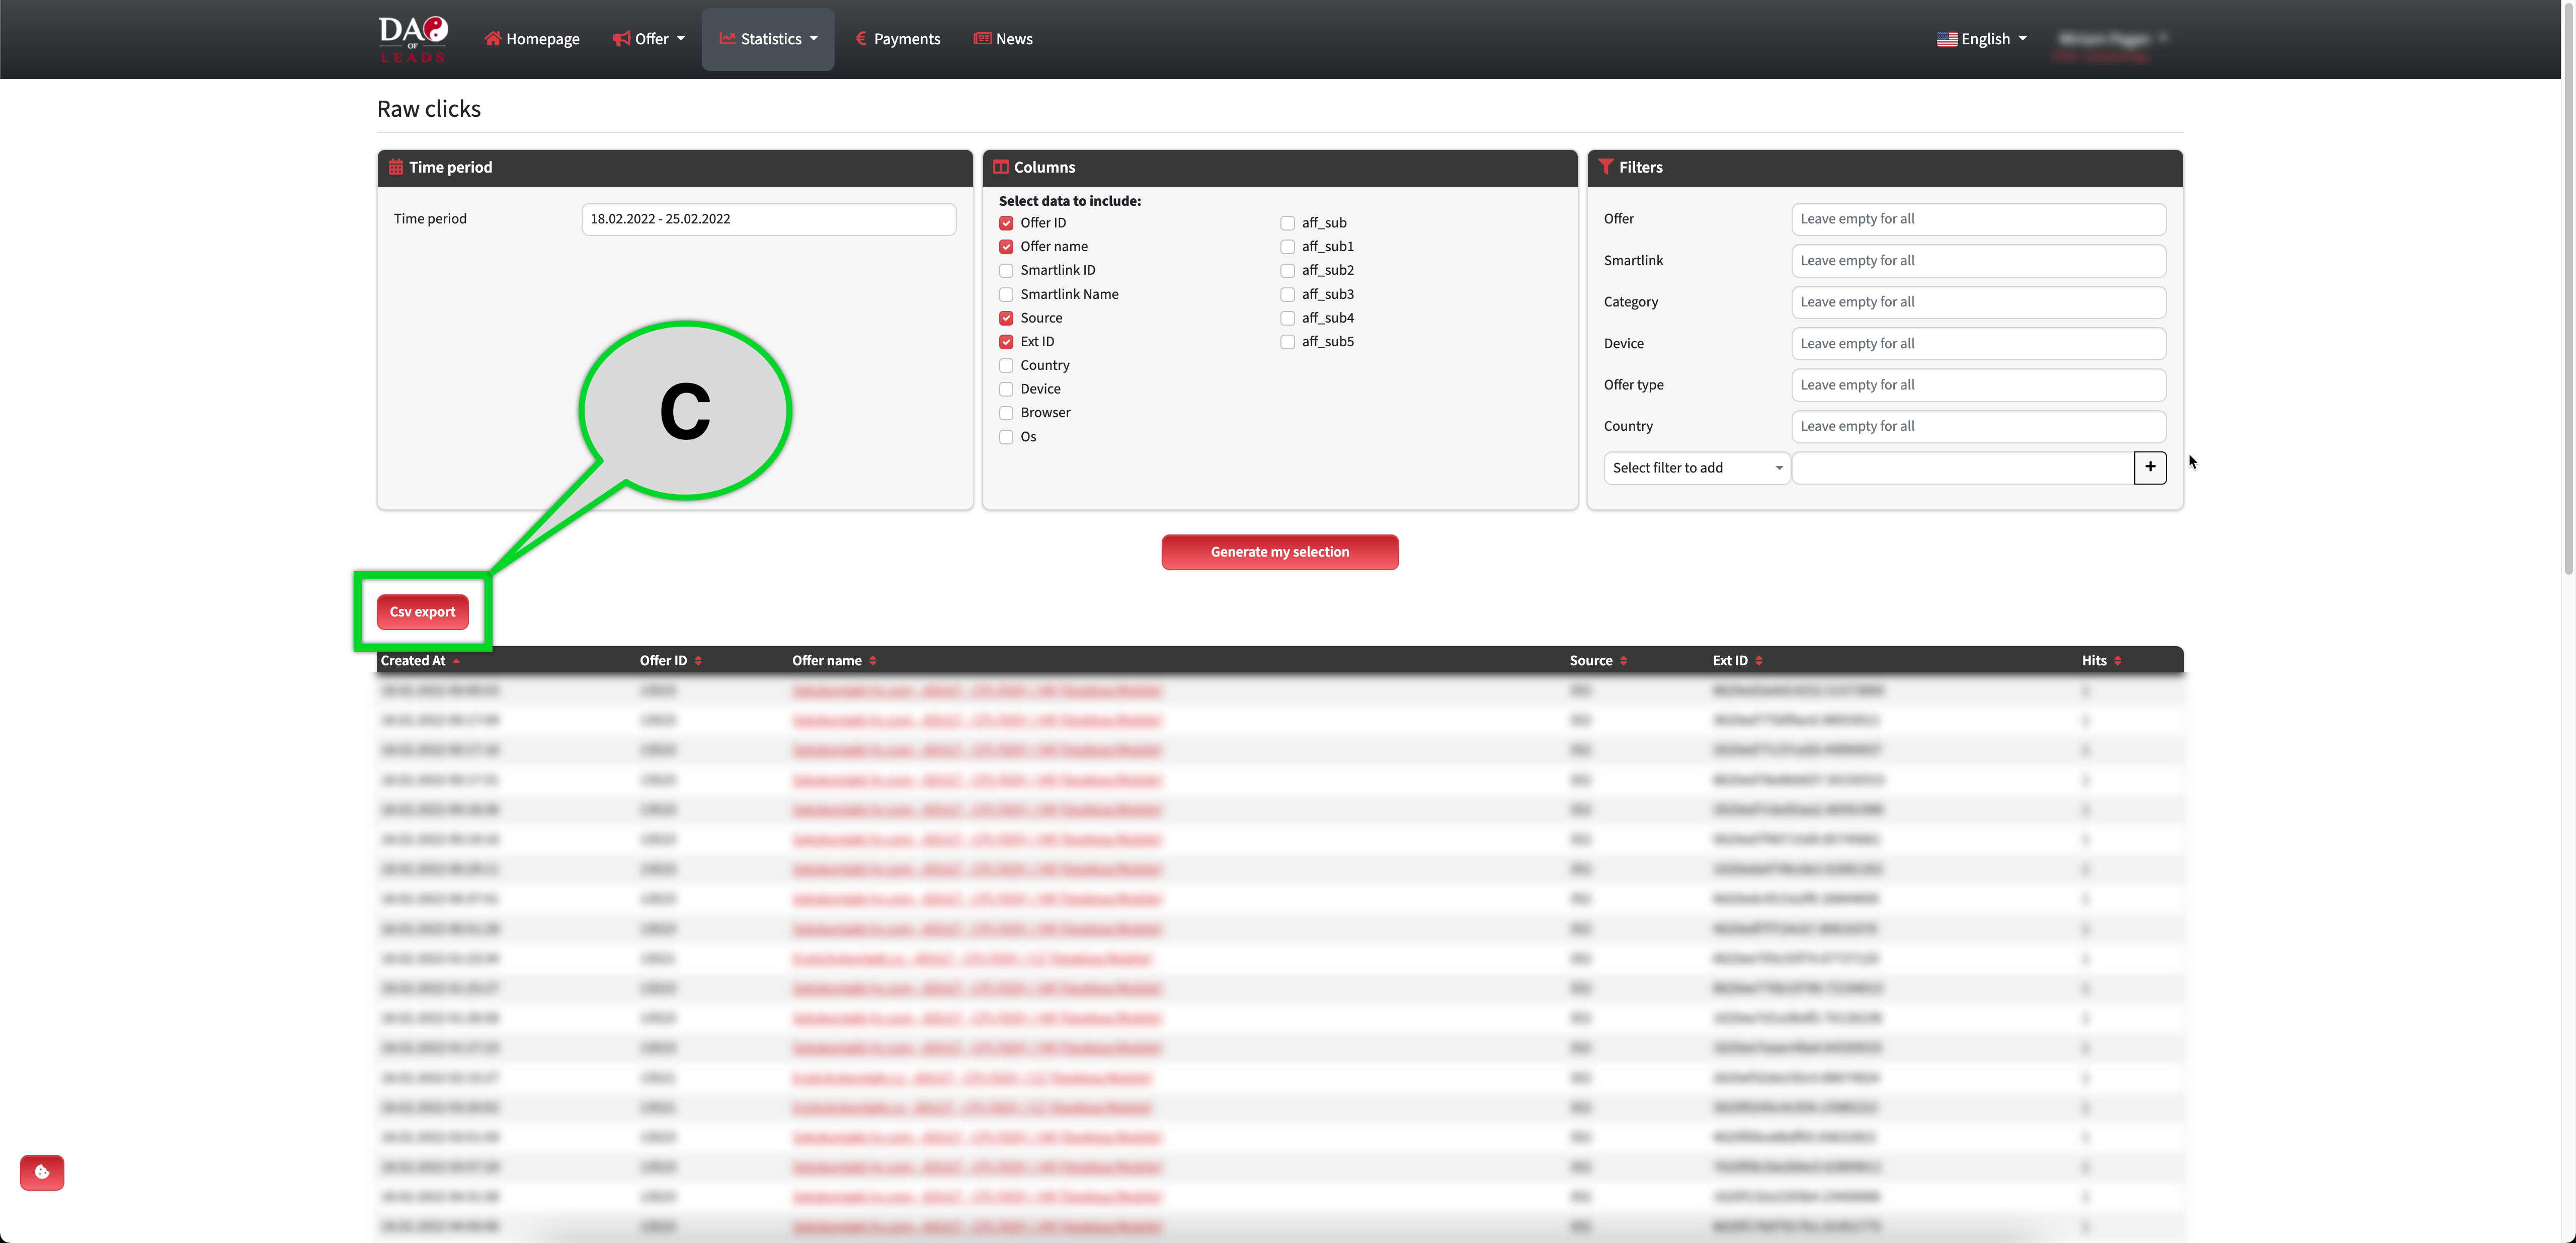Click the Offer ID sort arrows
Image resolution: width=2576 pixels, height=1243 pixels.
click(698, 661)
